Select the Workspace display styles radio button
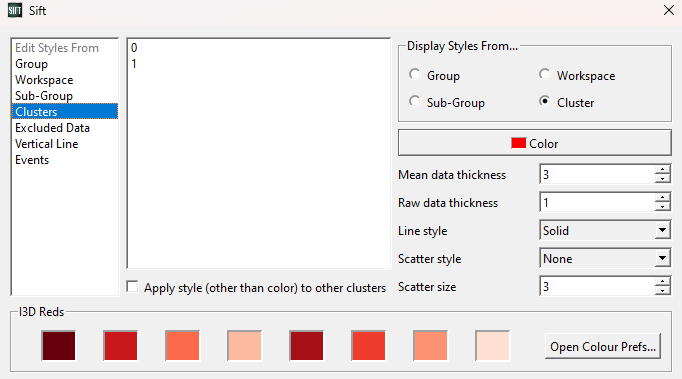The height and width of the screenshot is (379, 682). 545,74
